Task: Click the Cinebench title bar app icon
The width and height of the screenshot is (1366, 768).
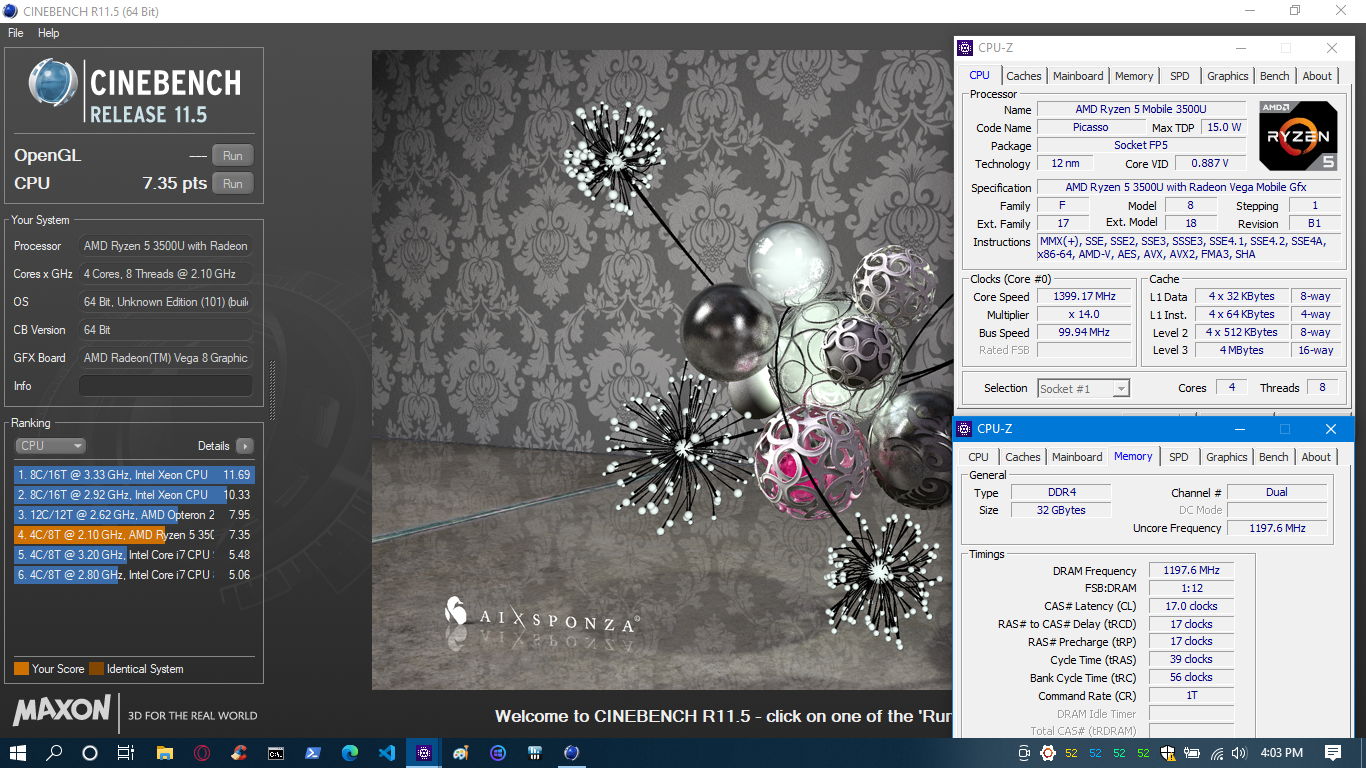Action: pyautogui.click(x=11, y=11)
